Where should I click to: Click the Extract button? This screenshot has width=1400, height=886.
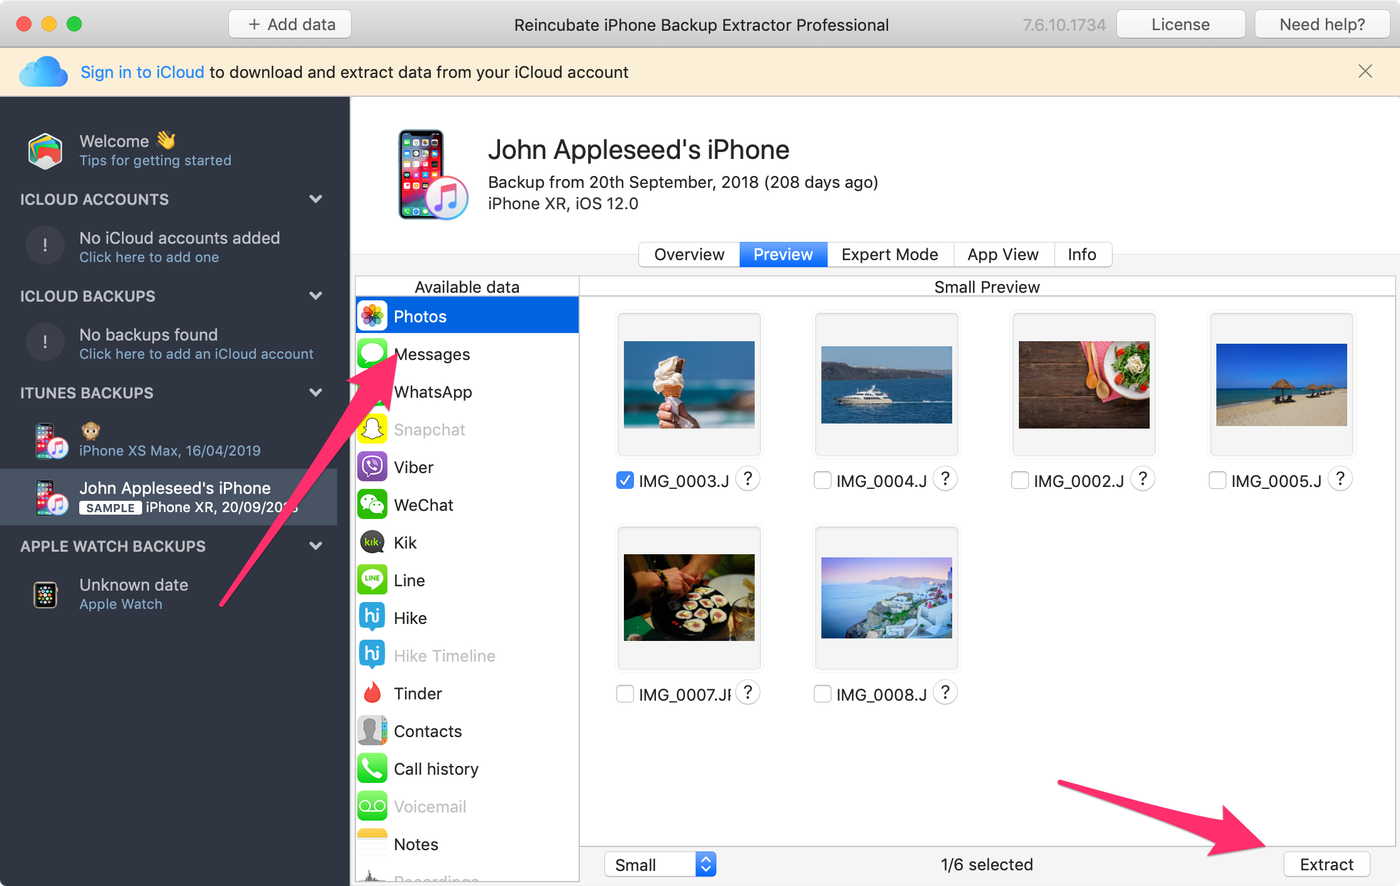(1326, 865)
